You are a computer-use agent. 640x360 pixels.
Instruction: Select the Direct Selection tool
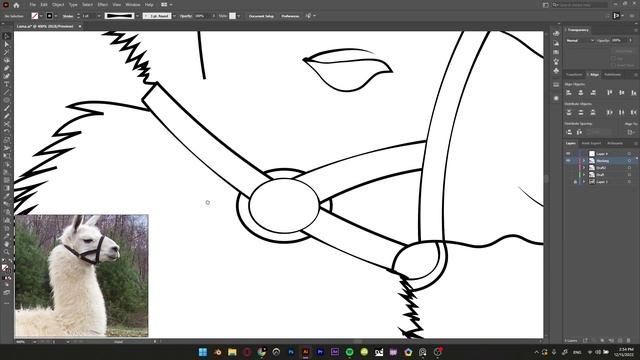pyautogui.click(x=7, y=44)
